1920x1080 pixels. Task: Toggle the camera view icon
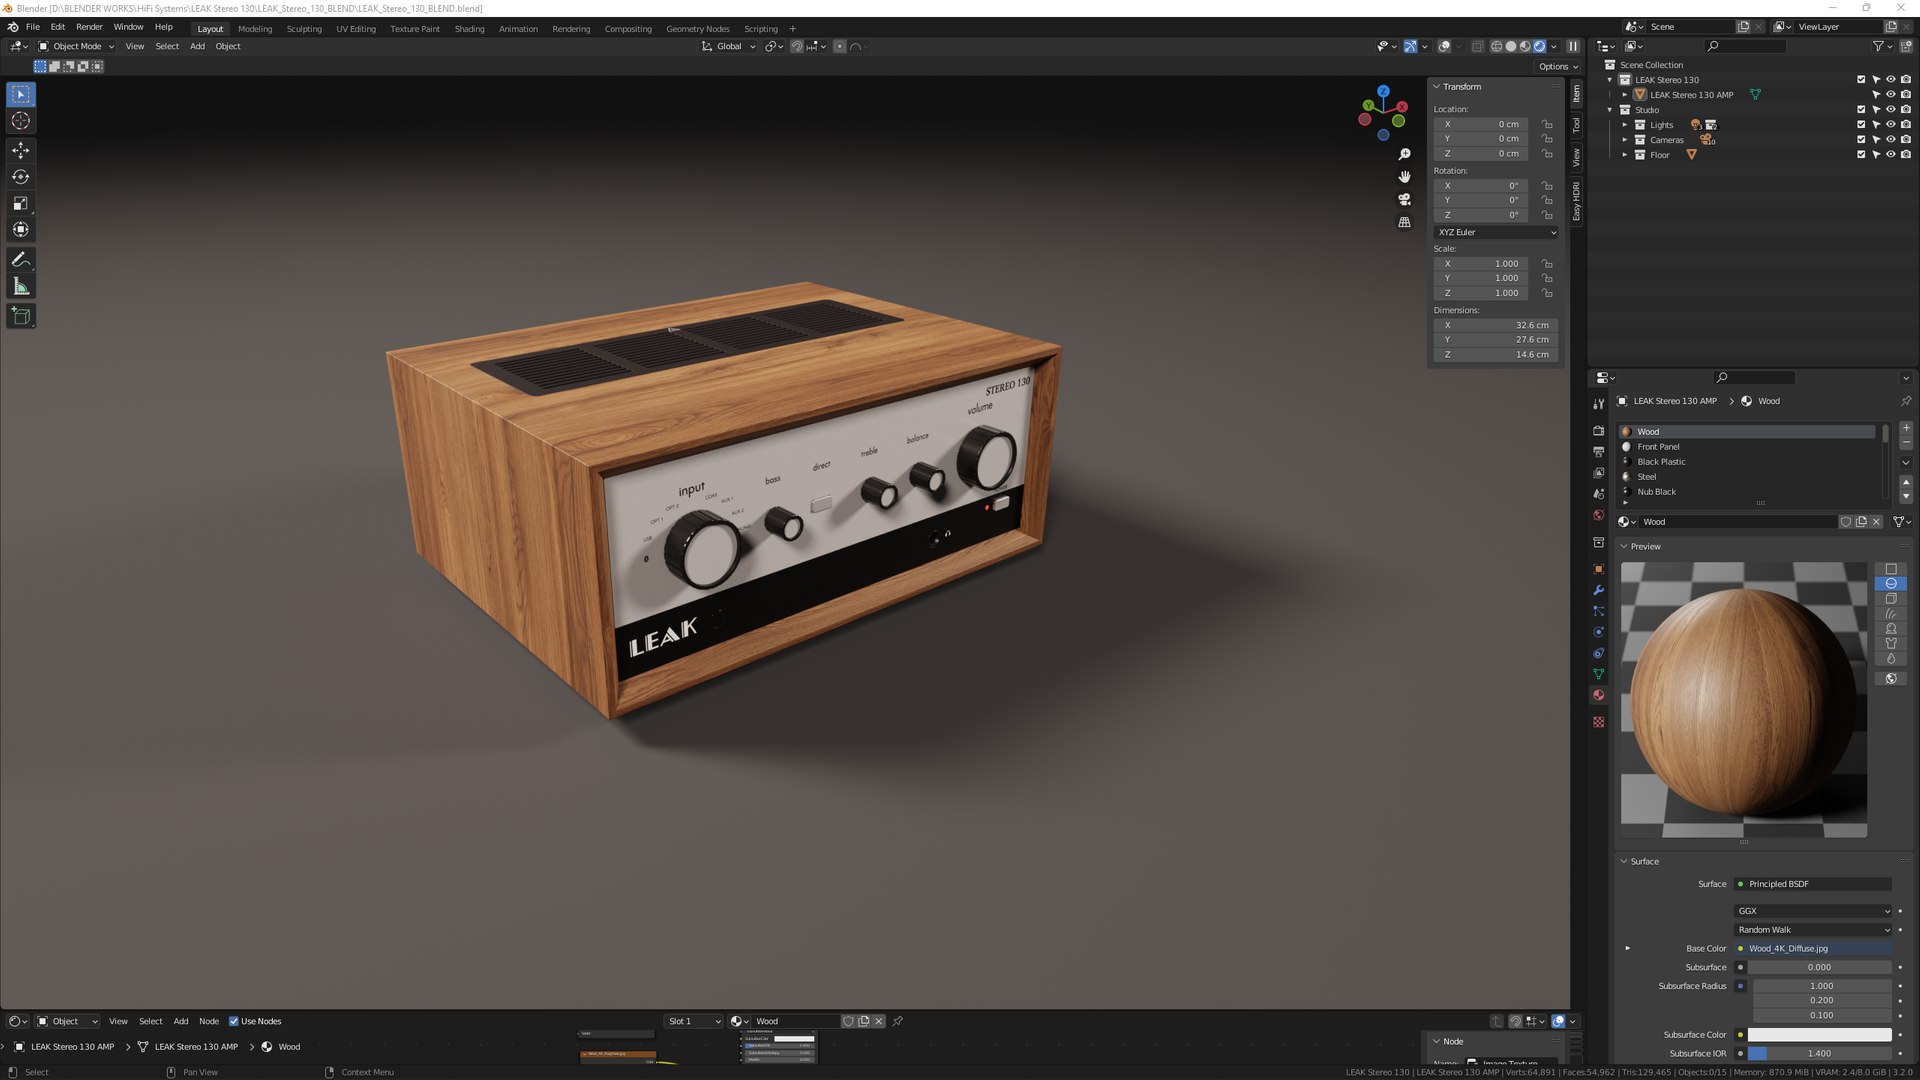[x=1404, y=199]
